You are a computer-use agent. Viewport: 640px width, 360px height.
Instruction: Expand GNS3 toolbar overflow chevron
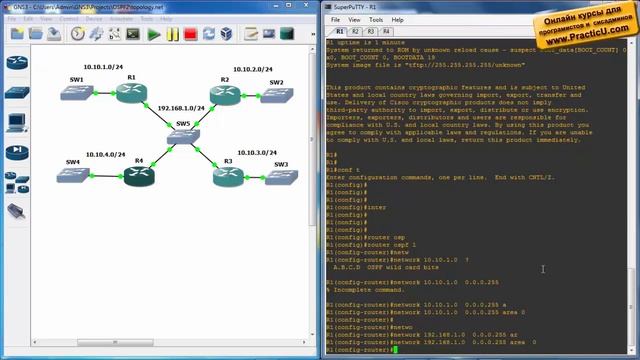(x=313, y=34)
